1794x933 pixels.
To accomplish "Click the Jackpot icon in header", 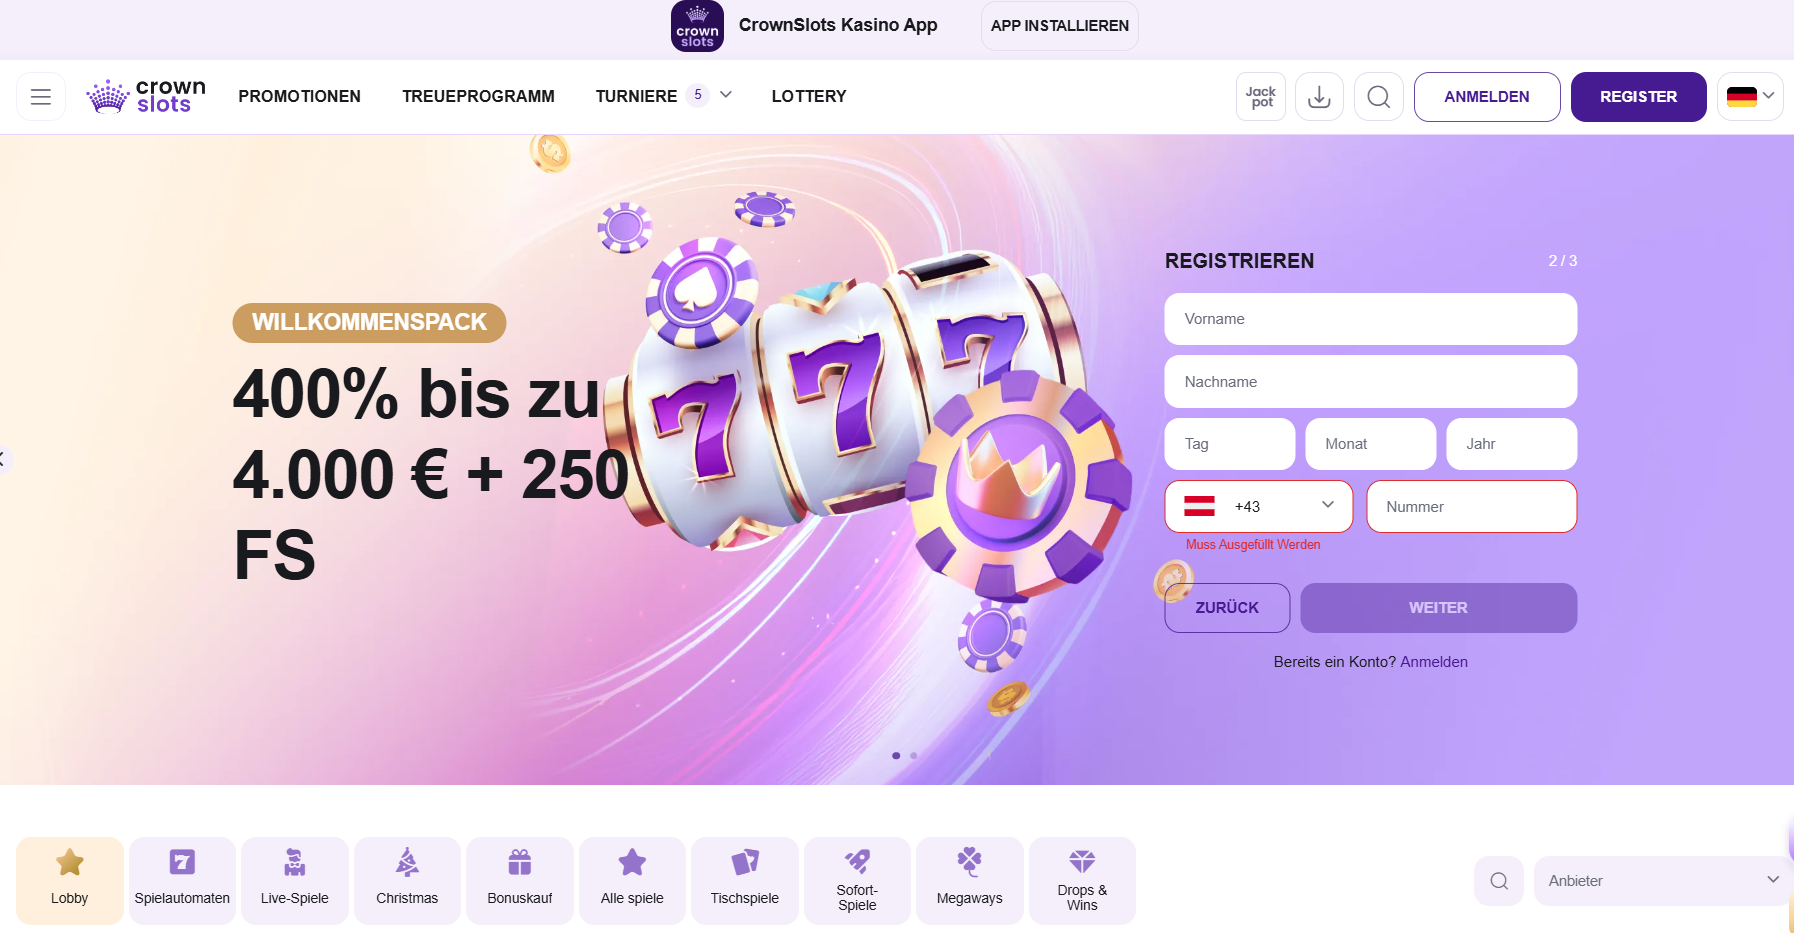I will [1261, 97].
